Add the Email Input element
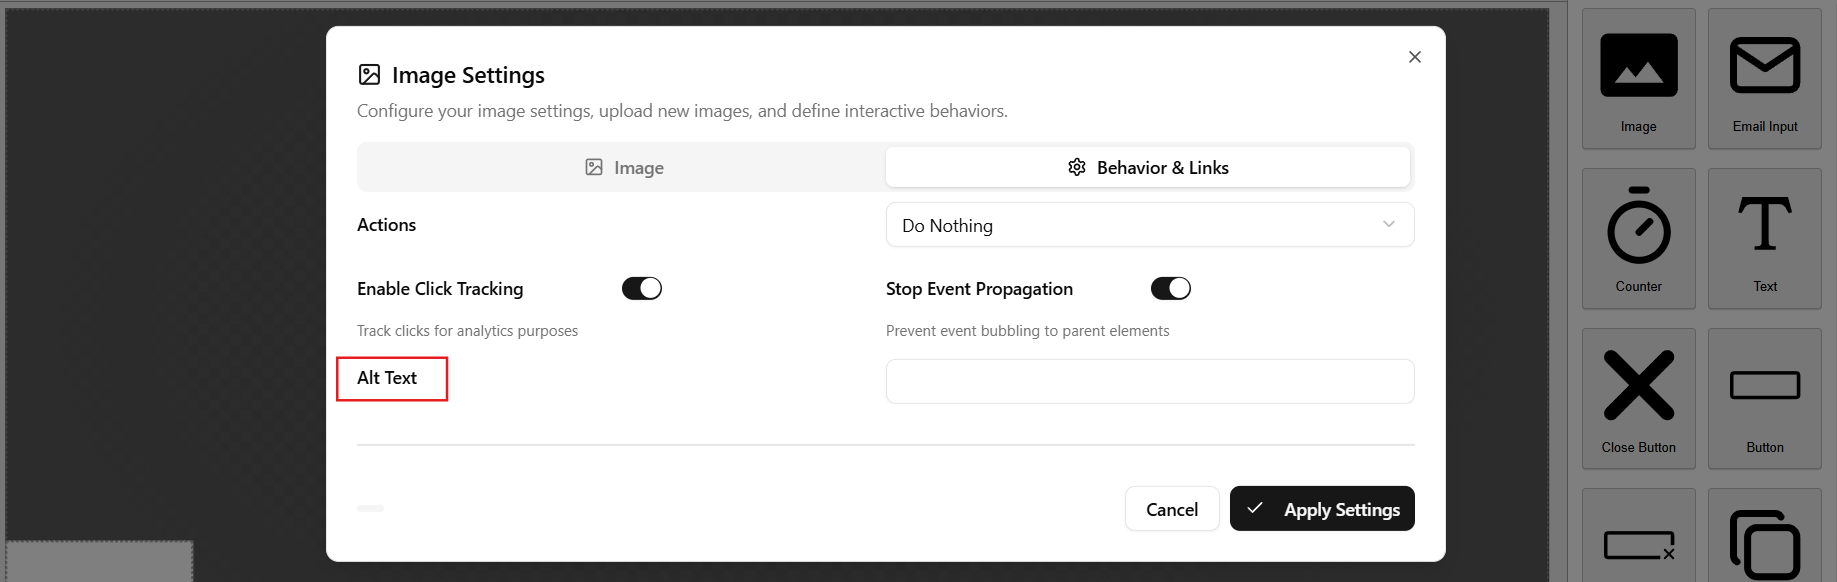The image size is (1837, 582). point(1764,67)
